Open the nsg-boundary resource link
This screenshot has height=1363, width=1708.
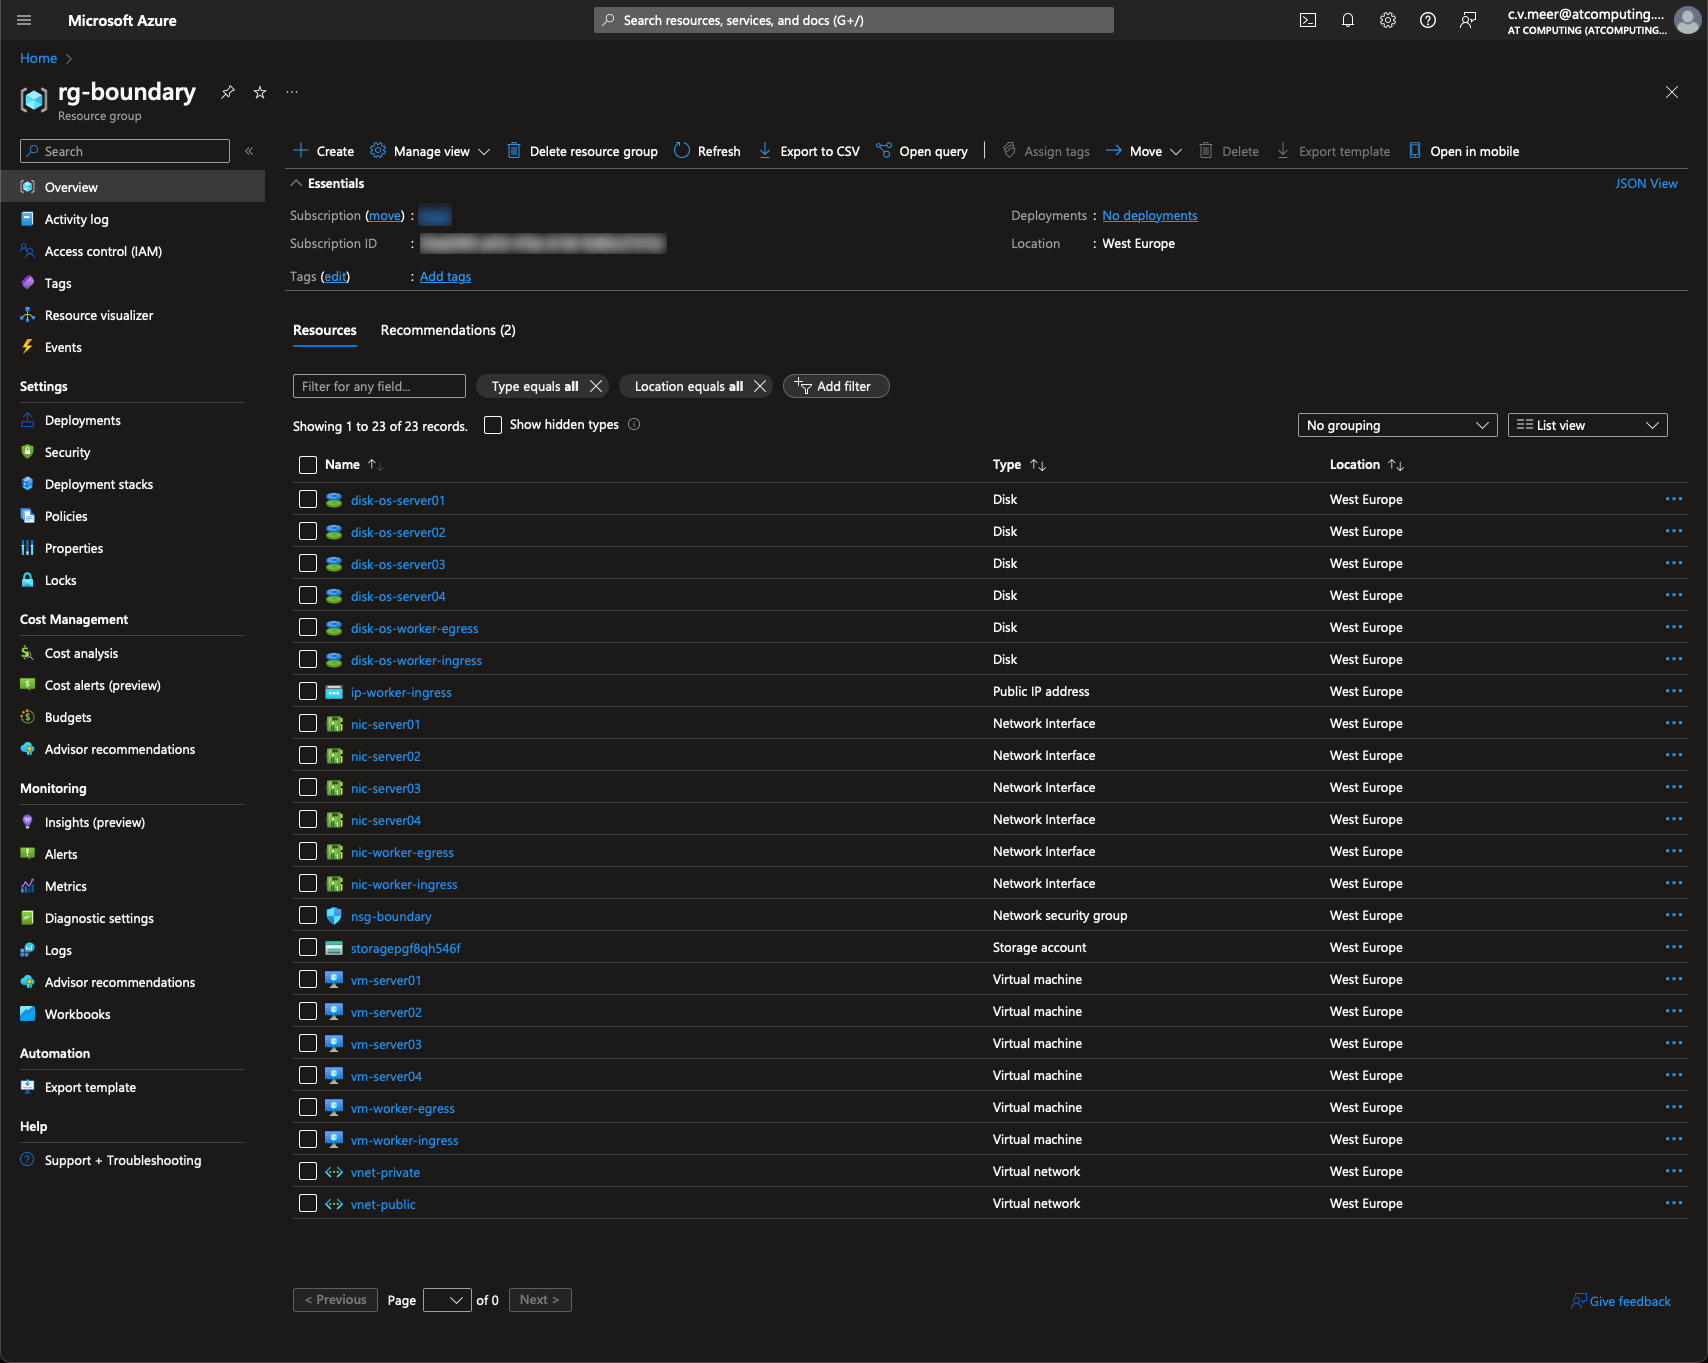coord(391,916)
